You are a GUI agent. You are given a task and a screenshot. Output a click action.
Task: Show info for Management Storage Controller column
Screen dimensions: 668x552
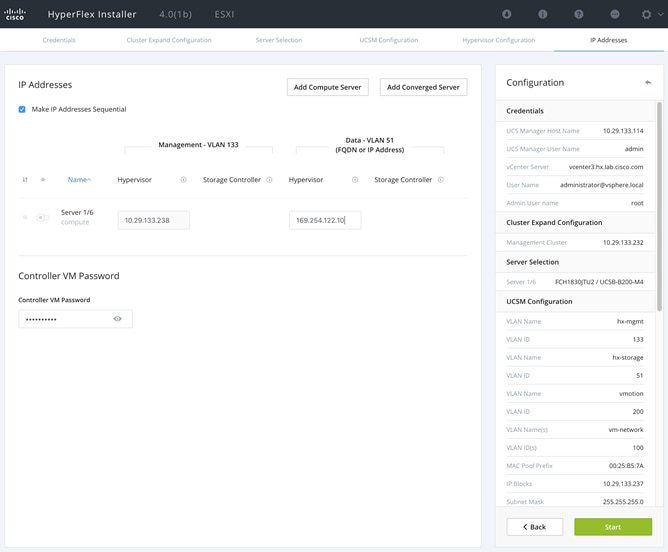269,180
